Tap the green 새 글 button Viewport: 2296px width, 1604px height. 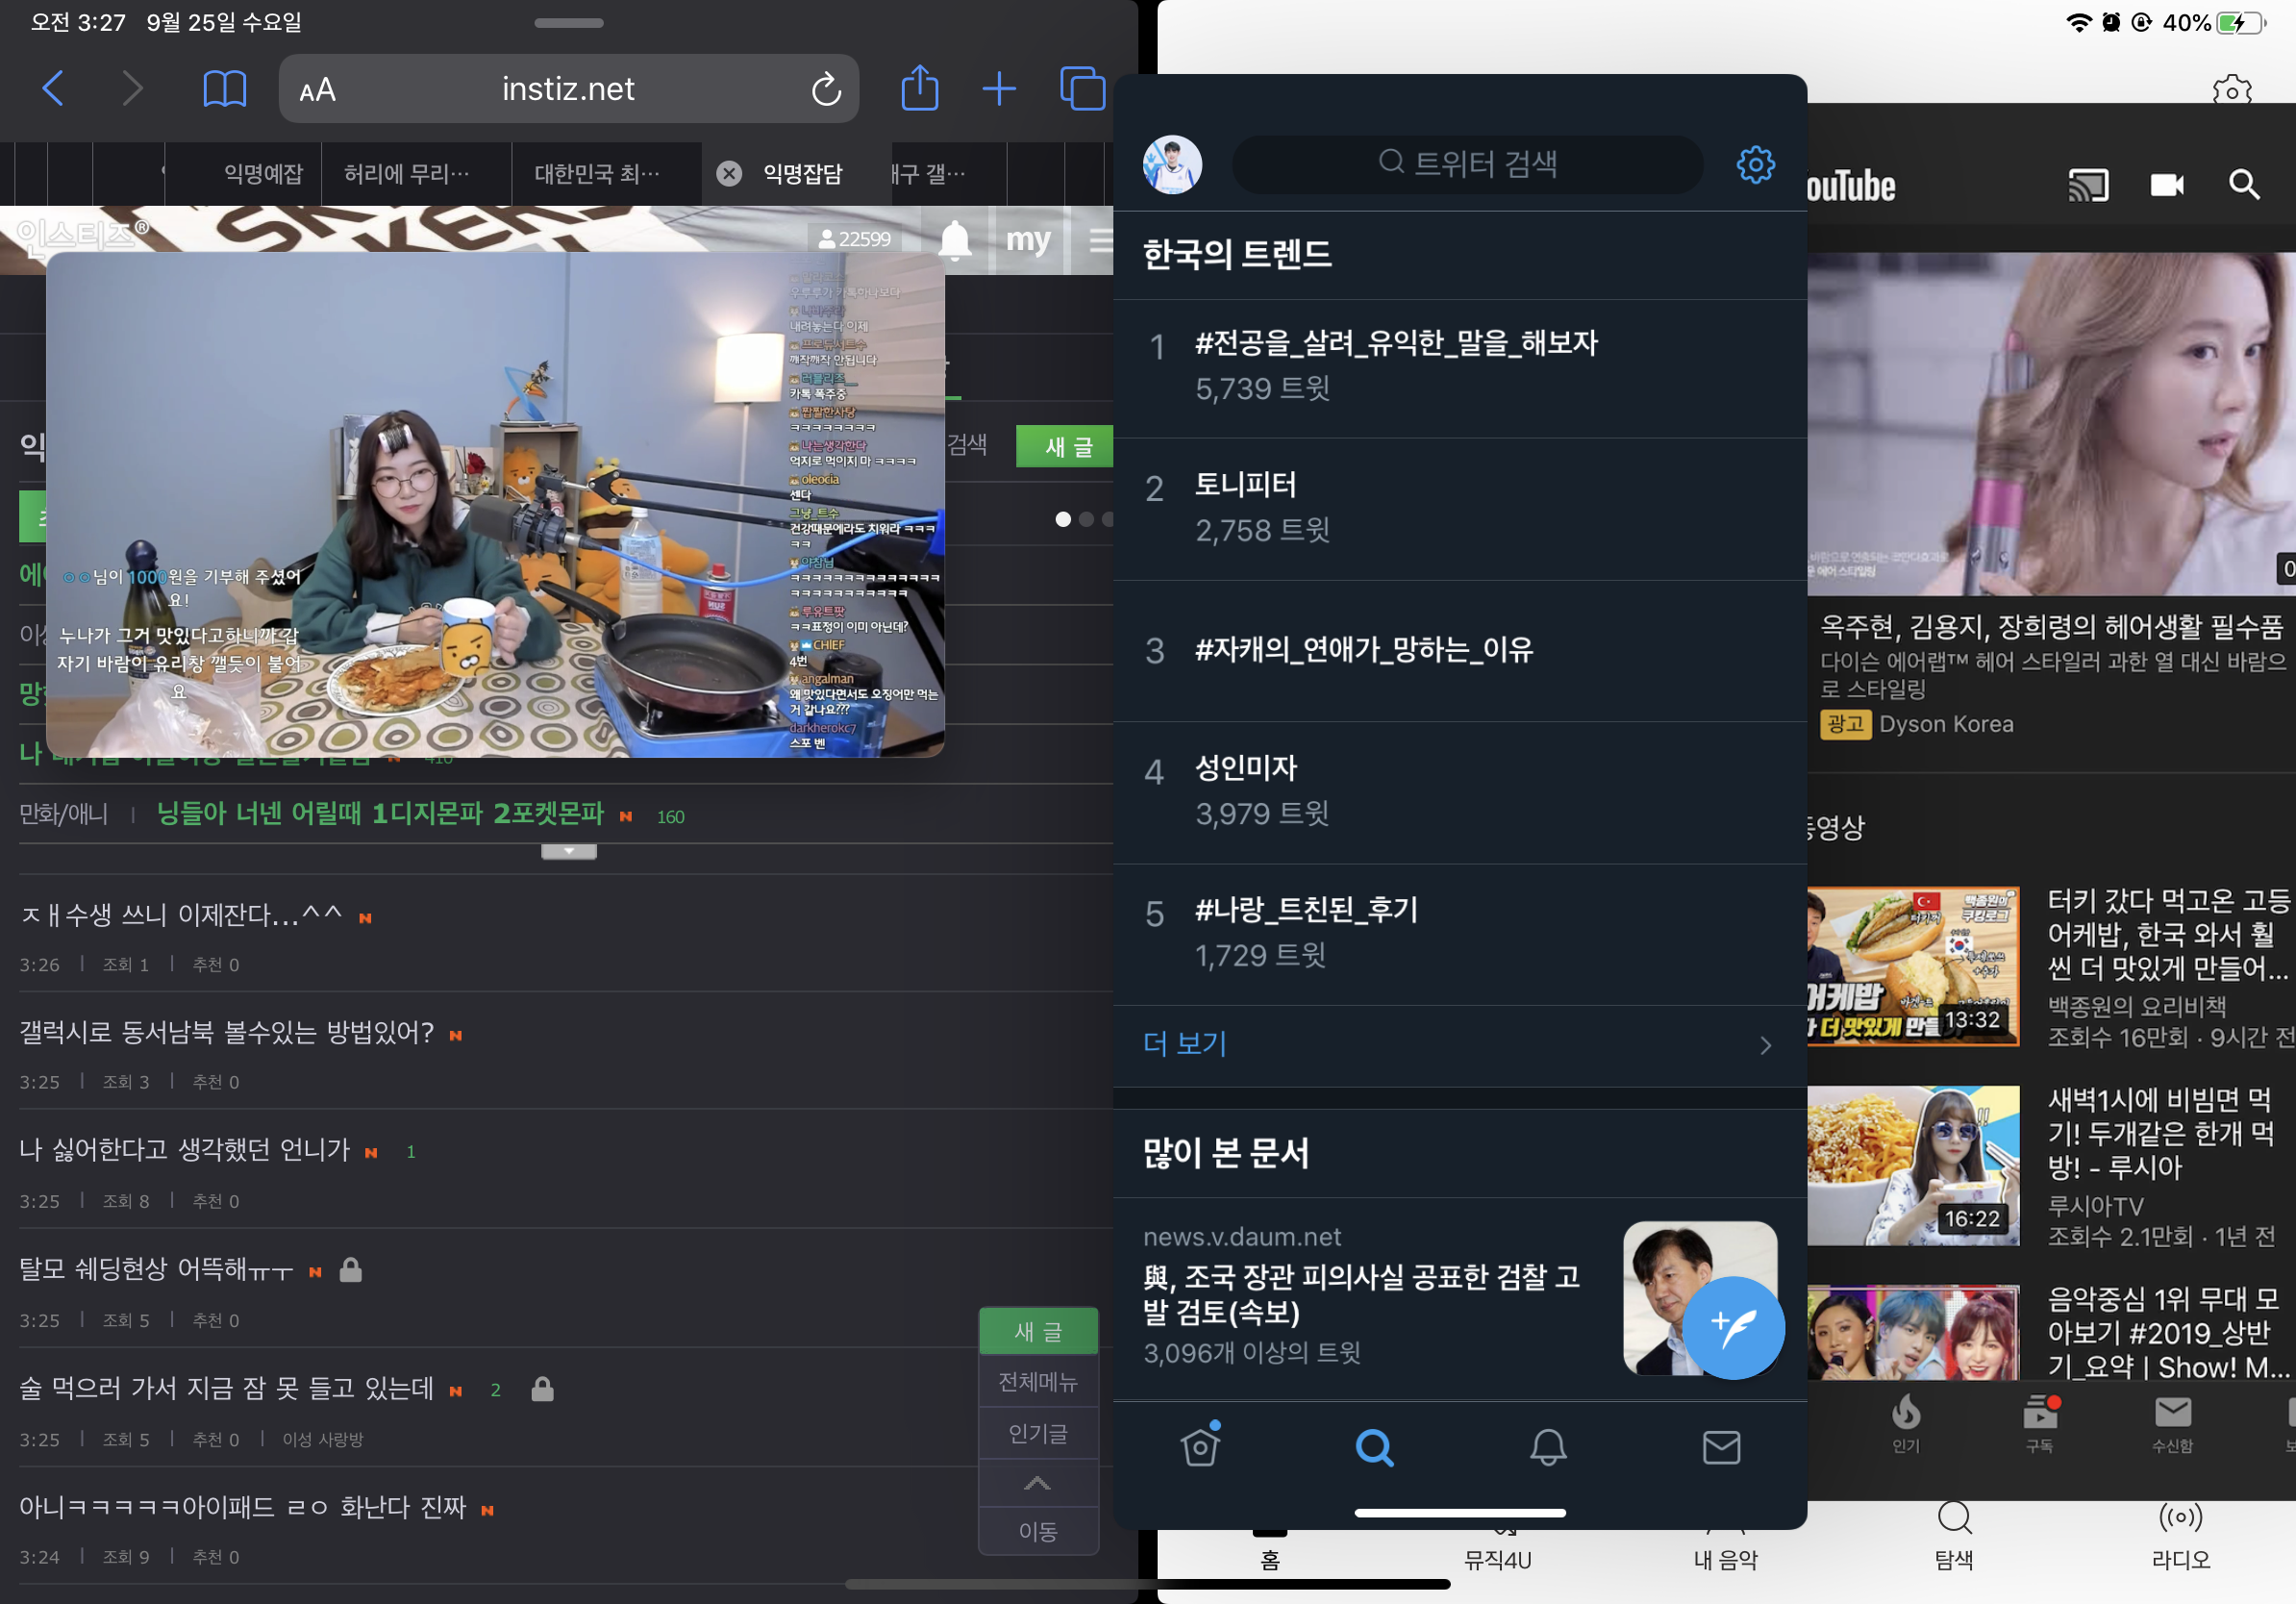(1064, 446)
